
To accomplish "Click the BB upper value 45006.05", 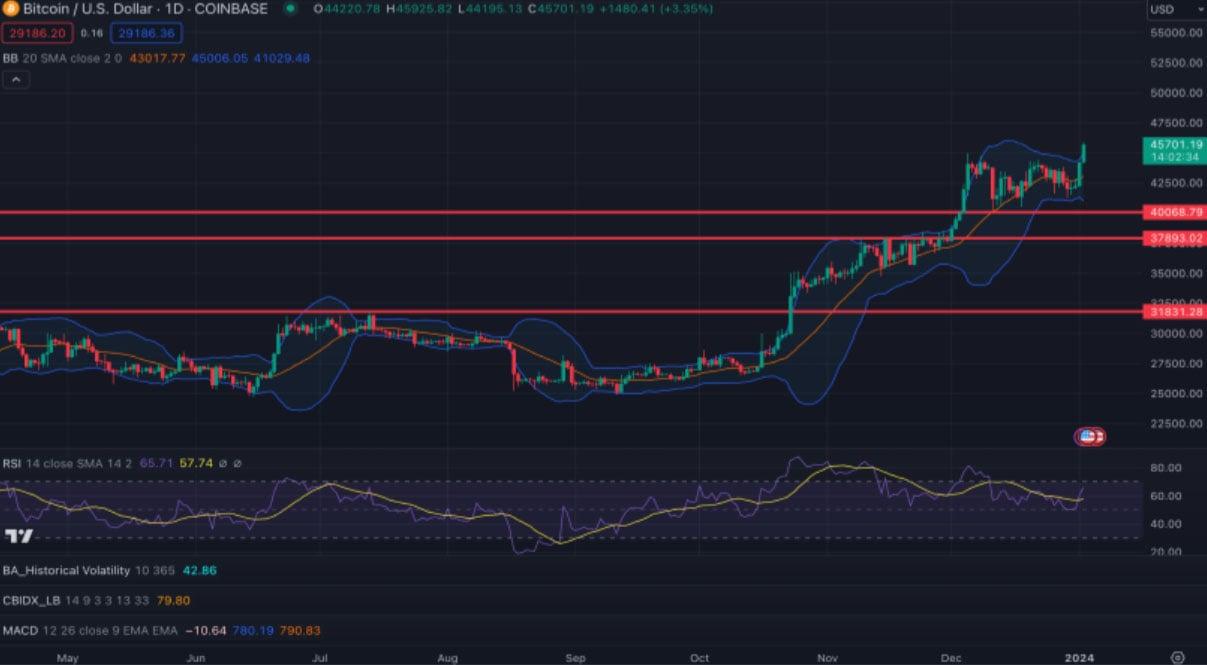I will [220, 58].
